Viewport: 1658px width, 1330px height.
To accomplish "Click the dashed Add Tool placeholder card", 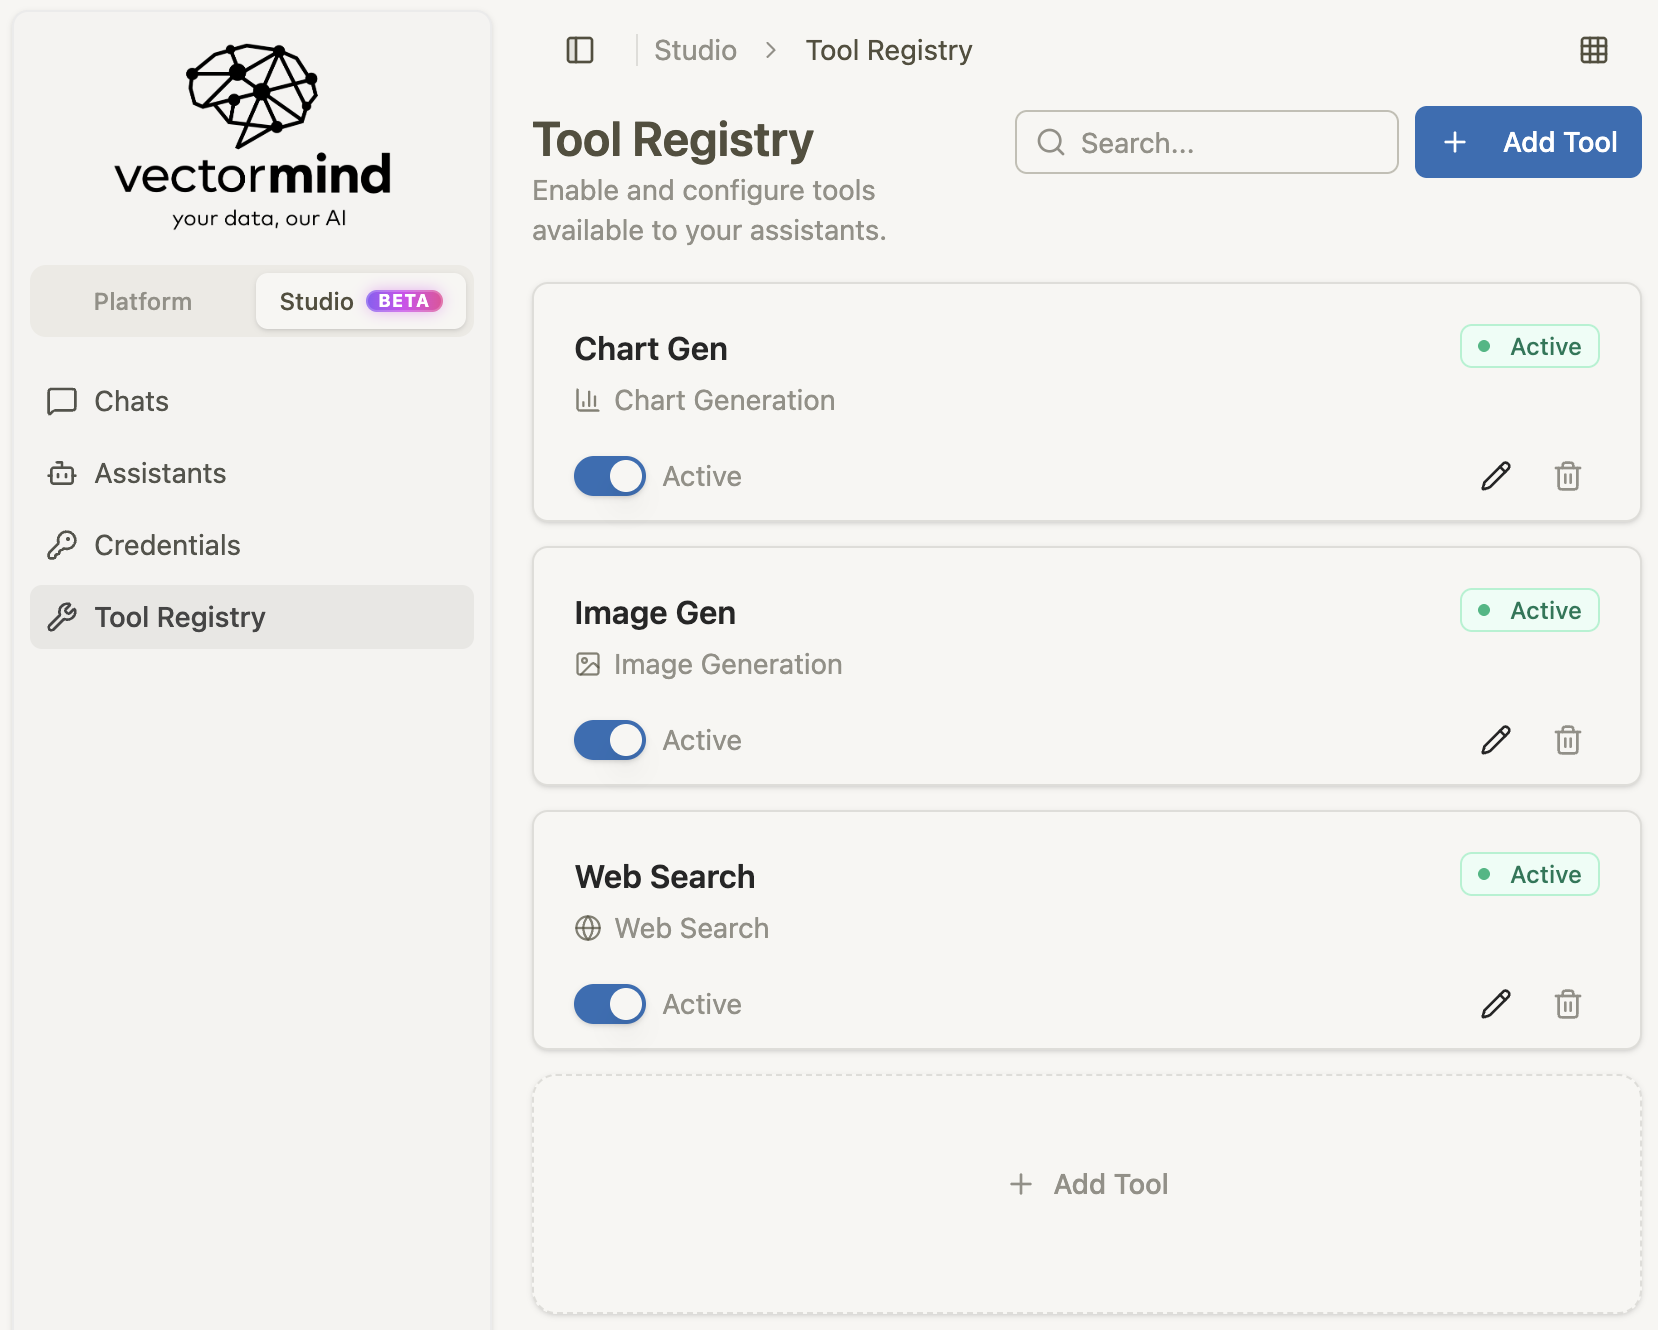I will pyautogui.click(x=1087, y=1194).
